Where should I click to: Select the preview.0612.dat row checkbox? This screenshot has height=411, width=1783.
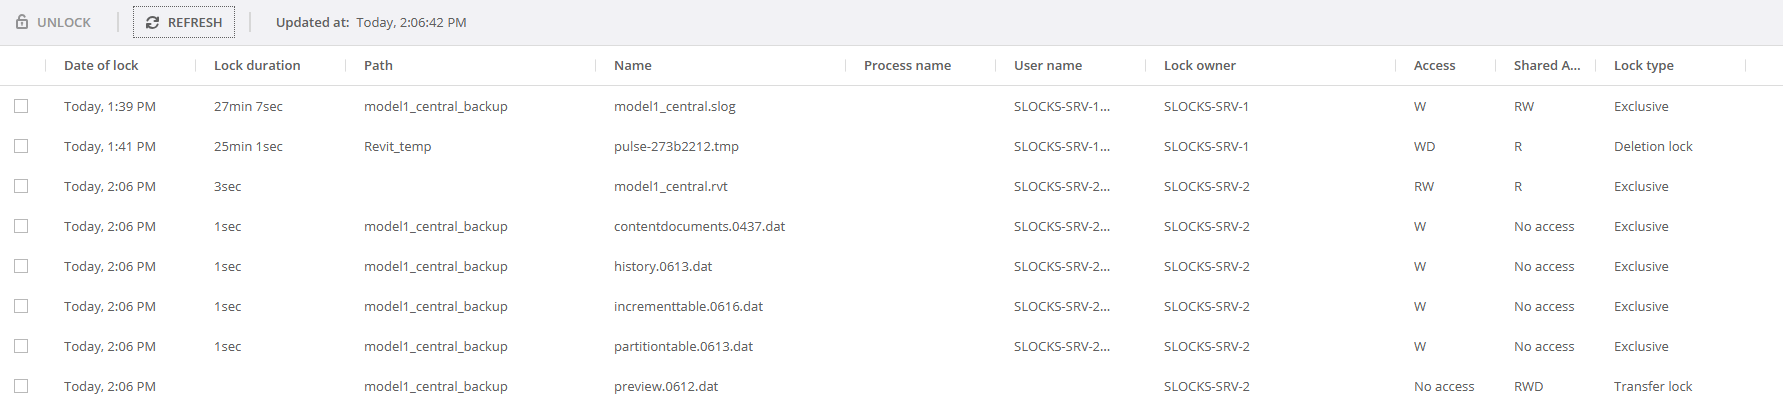(x=21, y=386)
